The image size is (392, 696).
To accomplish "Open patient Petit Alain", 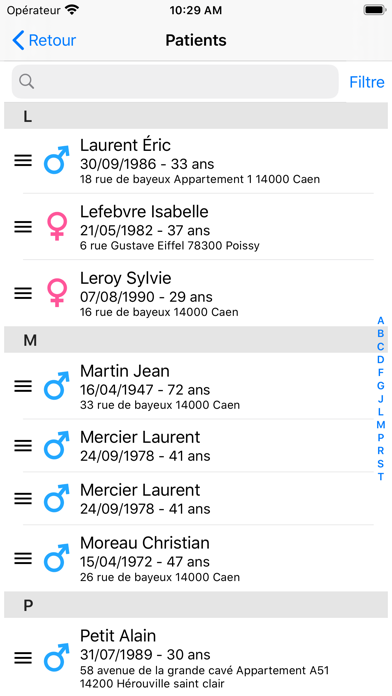I will (196, 657).
